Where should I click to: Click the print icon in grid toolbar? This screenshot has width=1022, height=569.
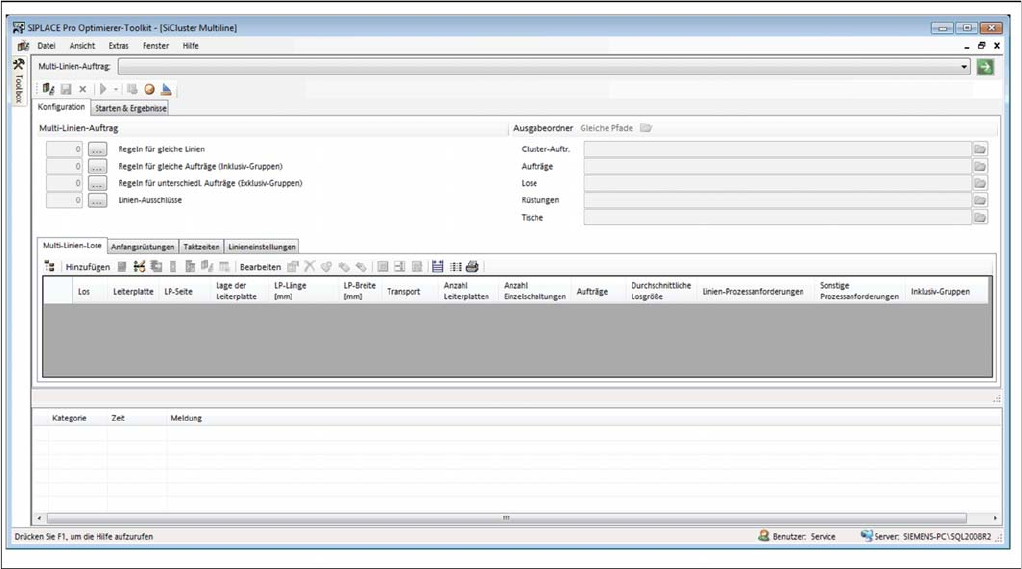(x=472, y=267)
